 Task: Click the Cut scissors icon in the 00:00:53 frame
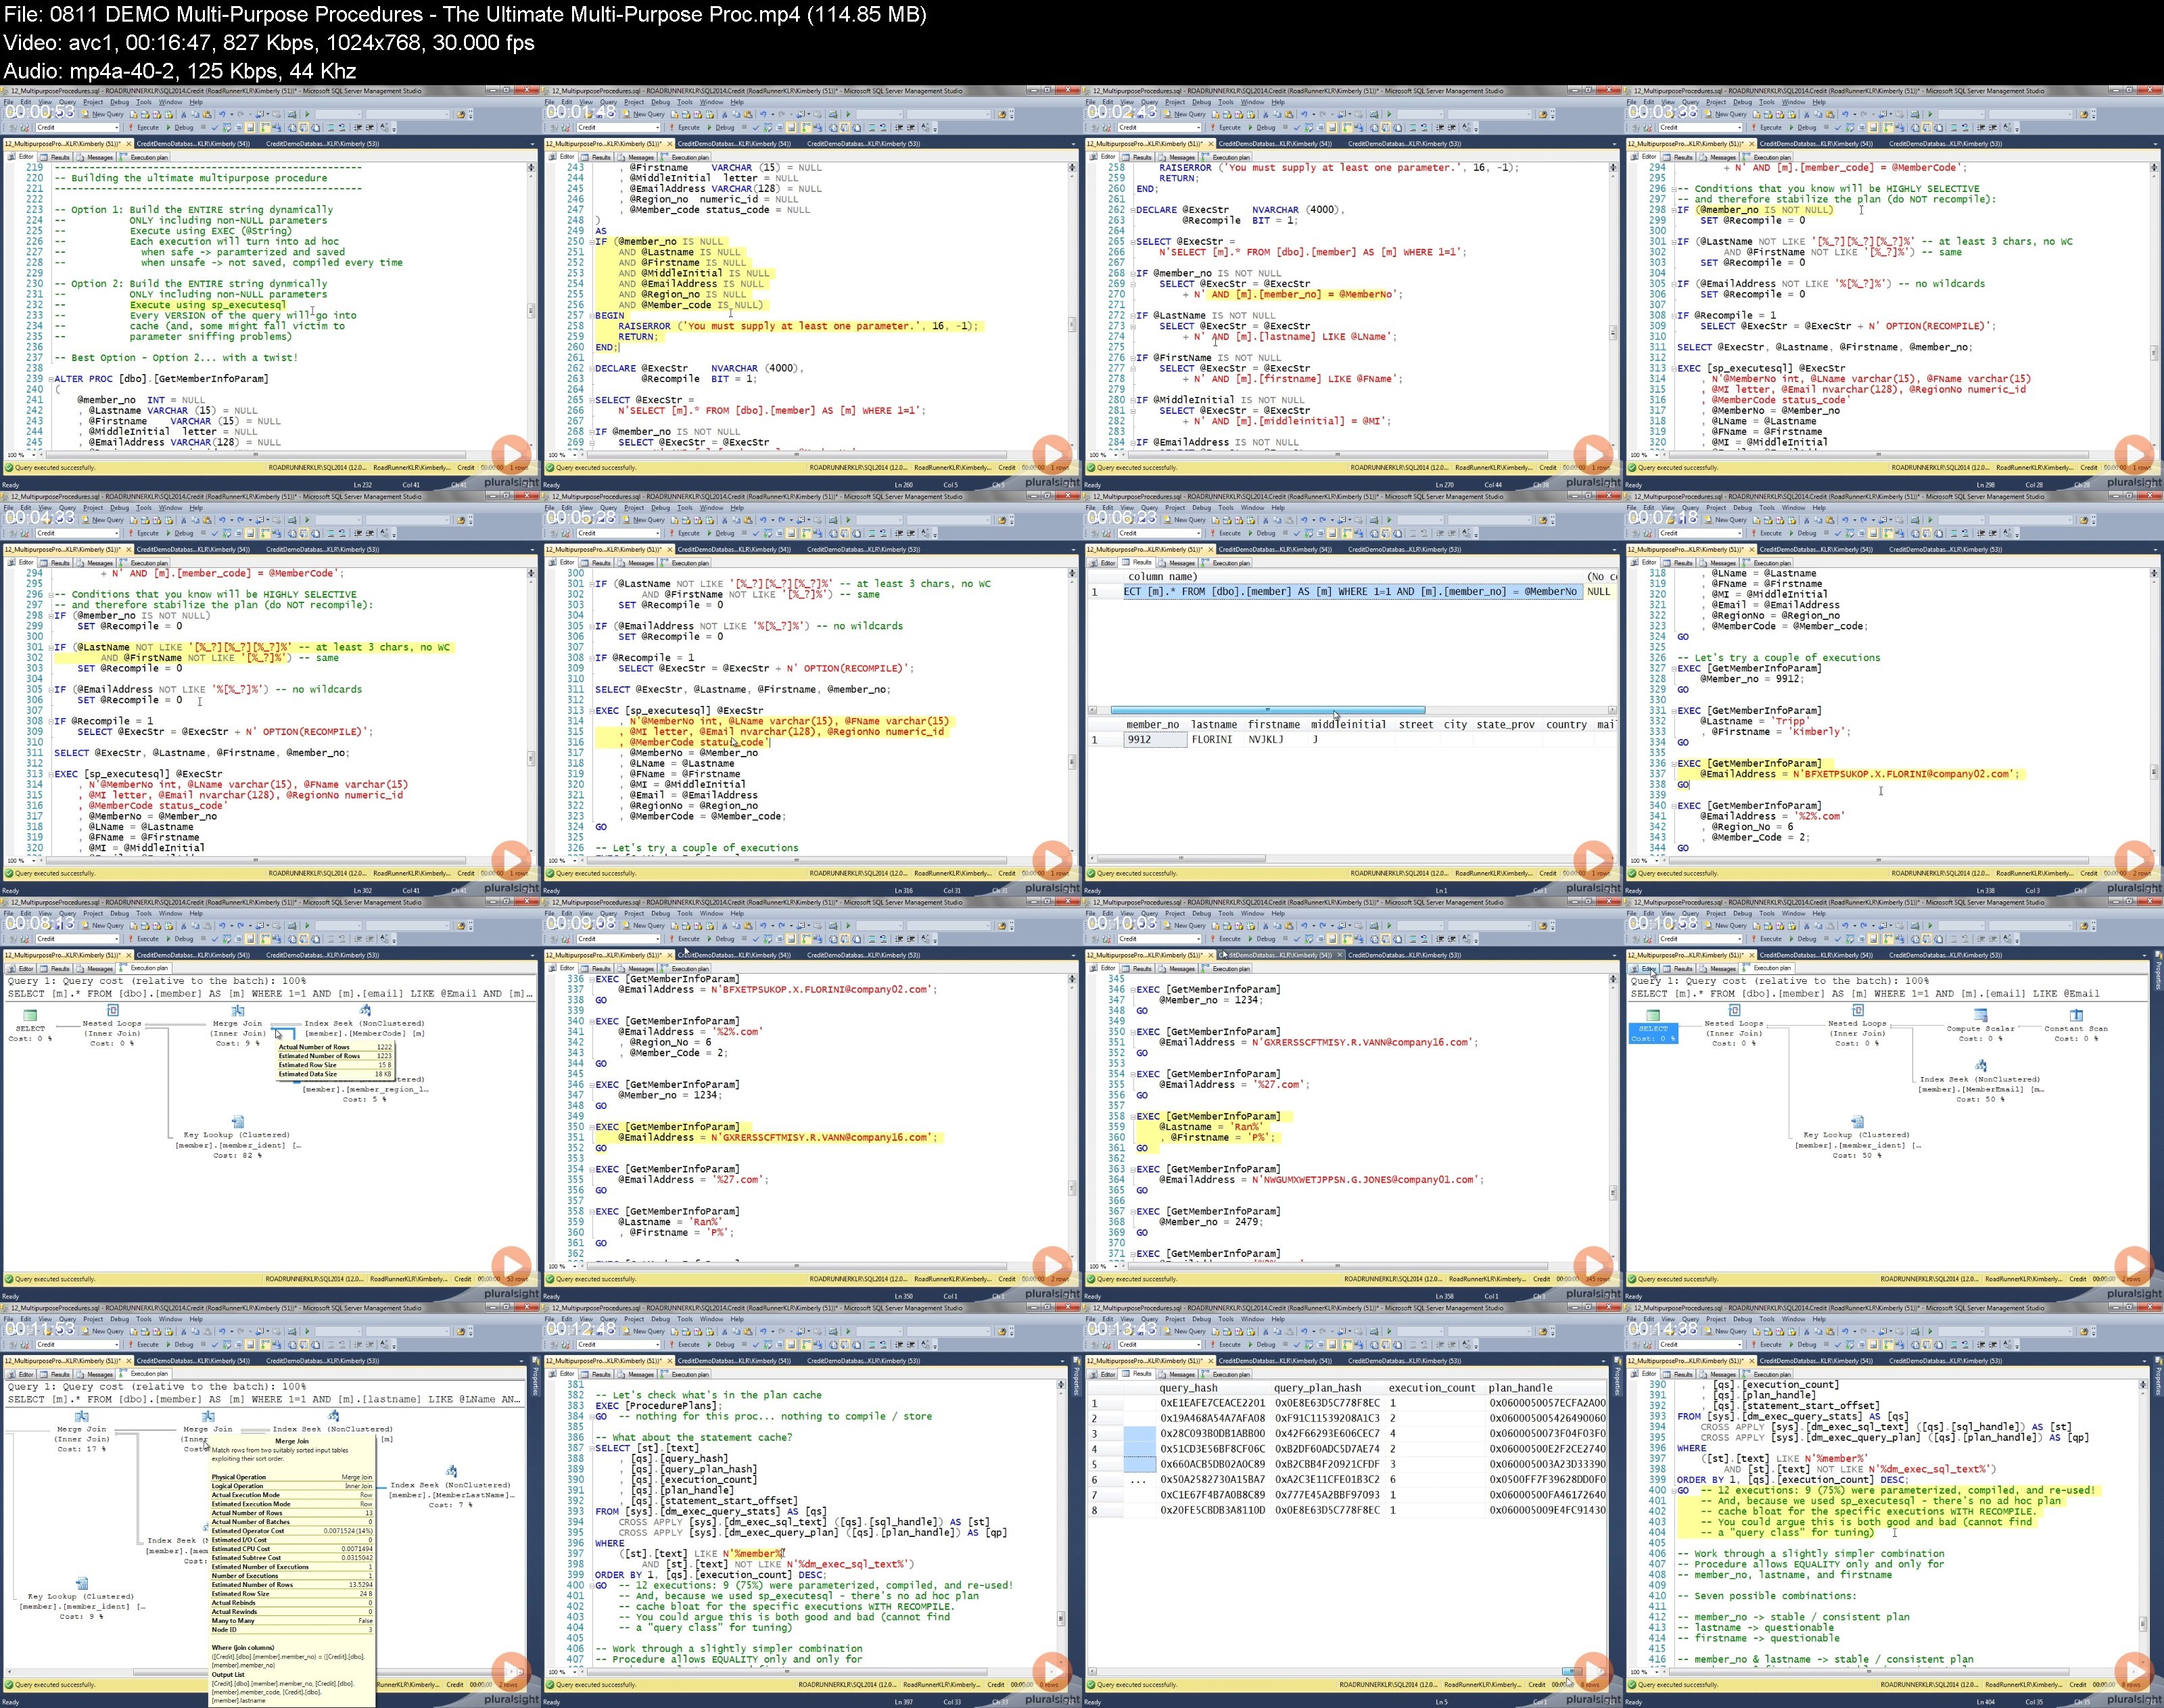pyautogui.click(x=183, y=114)
